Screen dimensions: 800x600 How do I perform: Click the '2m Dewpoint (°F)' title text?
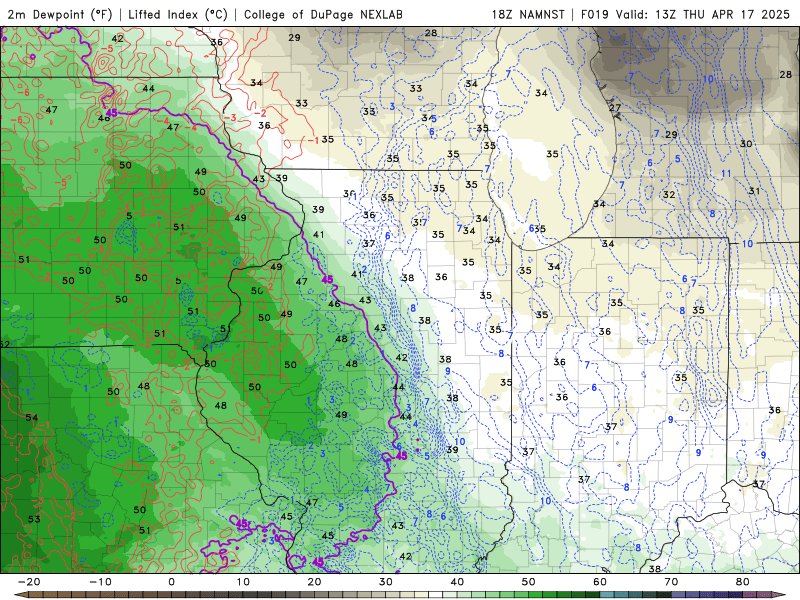click(x=60, y=14)
